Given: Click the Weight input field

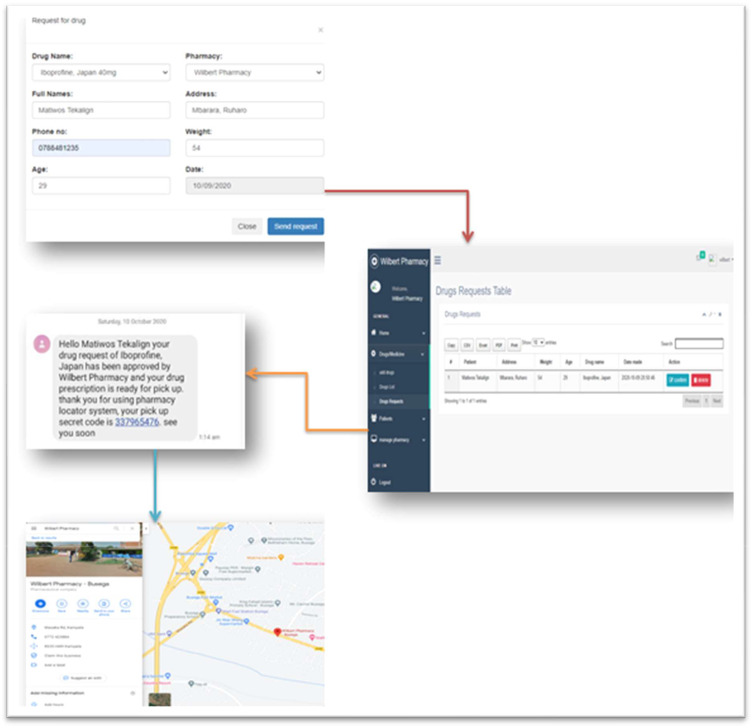Looking at the screenshot, I should pyautogui.click(x=255, y=148).
